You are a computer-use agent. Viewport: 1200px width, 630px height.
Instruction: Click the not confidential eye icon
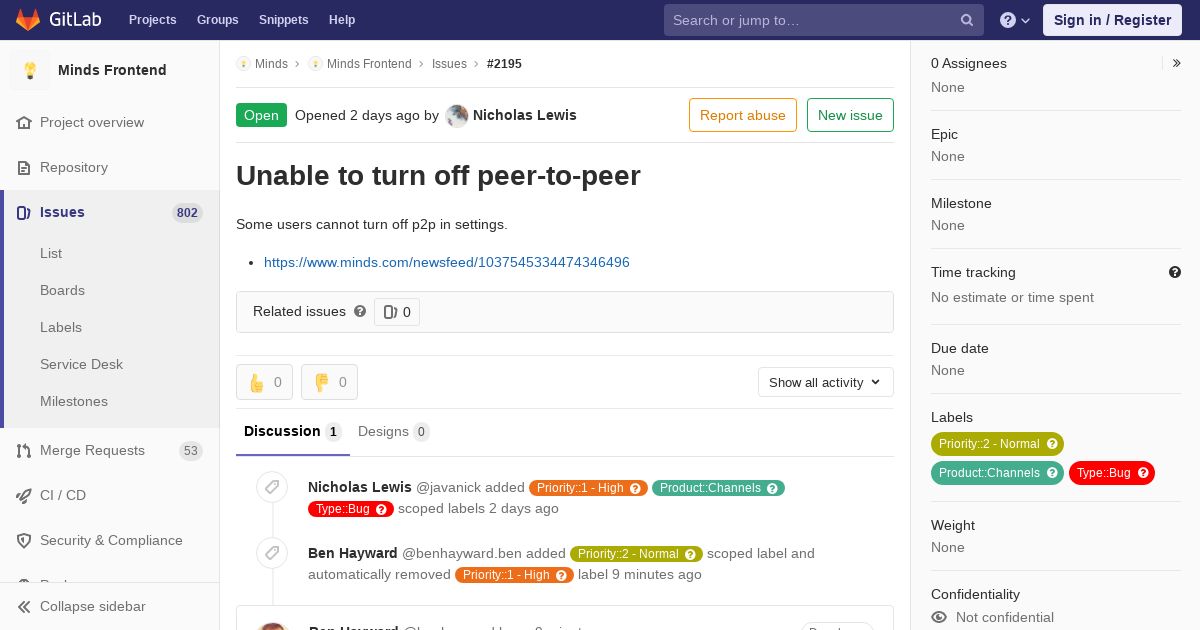[939, 617]
